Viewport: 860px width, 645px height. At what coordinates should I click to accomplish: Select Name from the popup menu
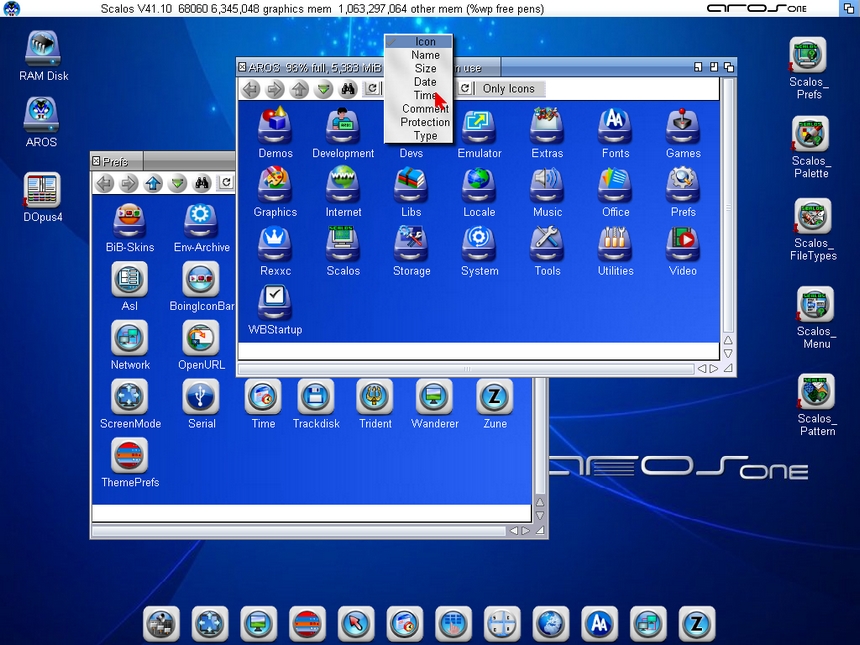[425, 55]
